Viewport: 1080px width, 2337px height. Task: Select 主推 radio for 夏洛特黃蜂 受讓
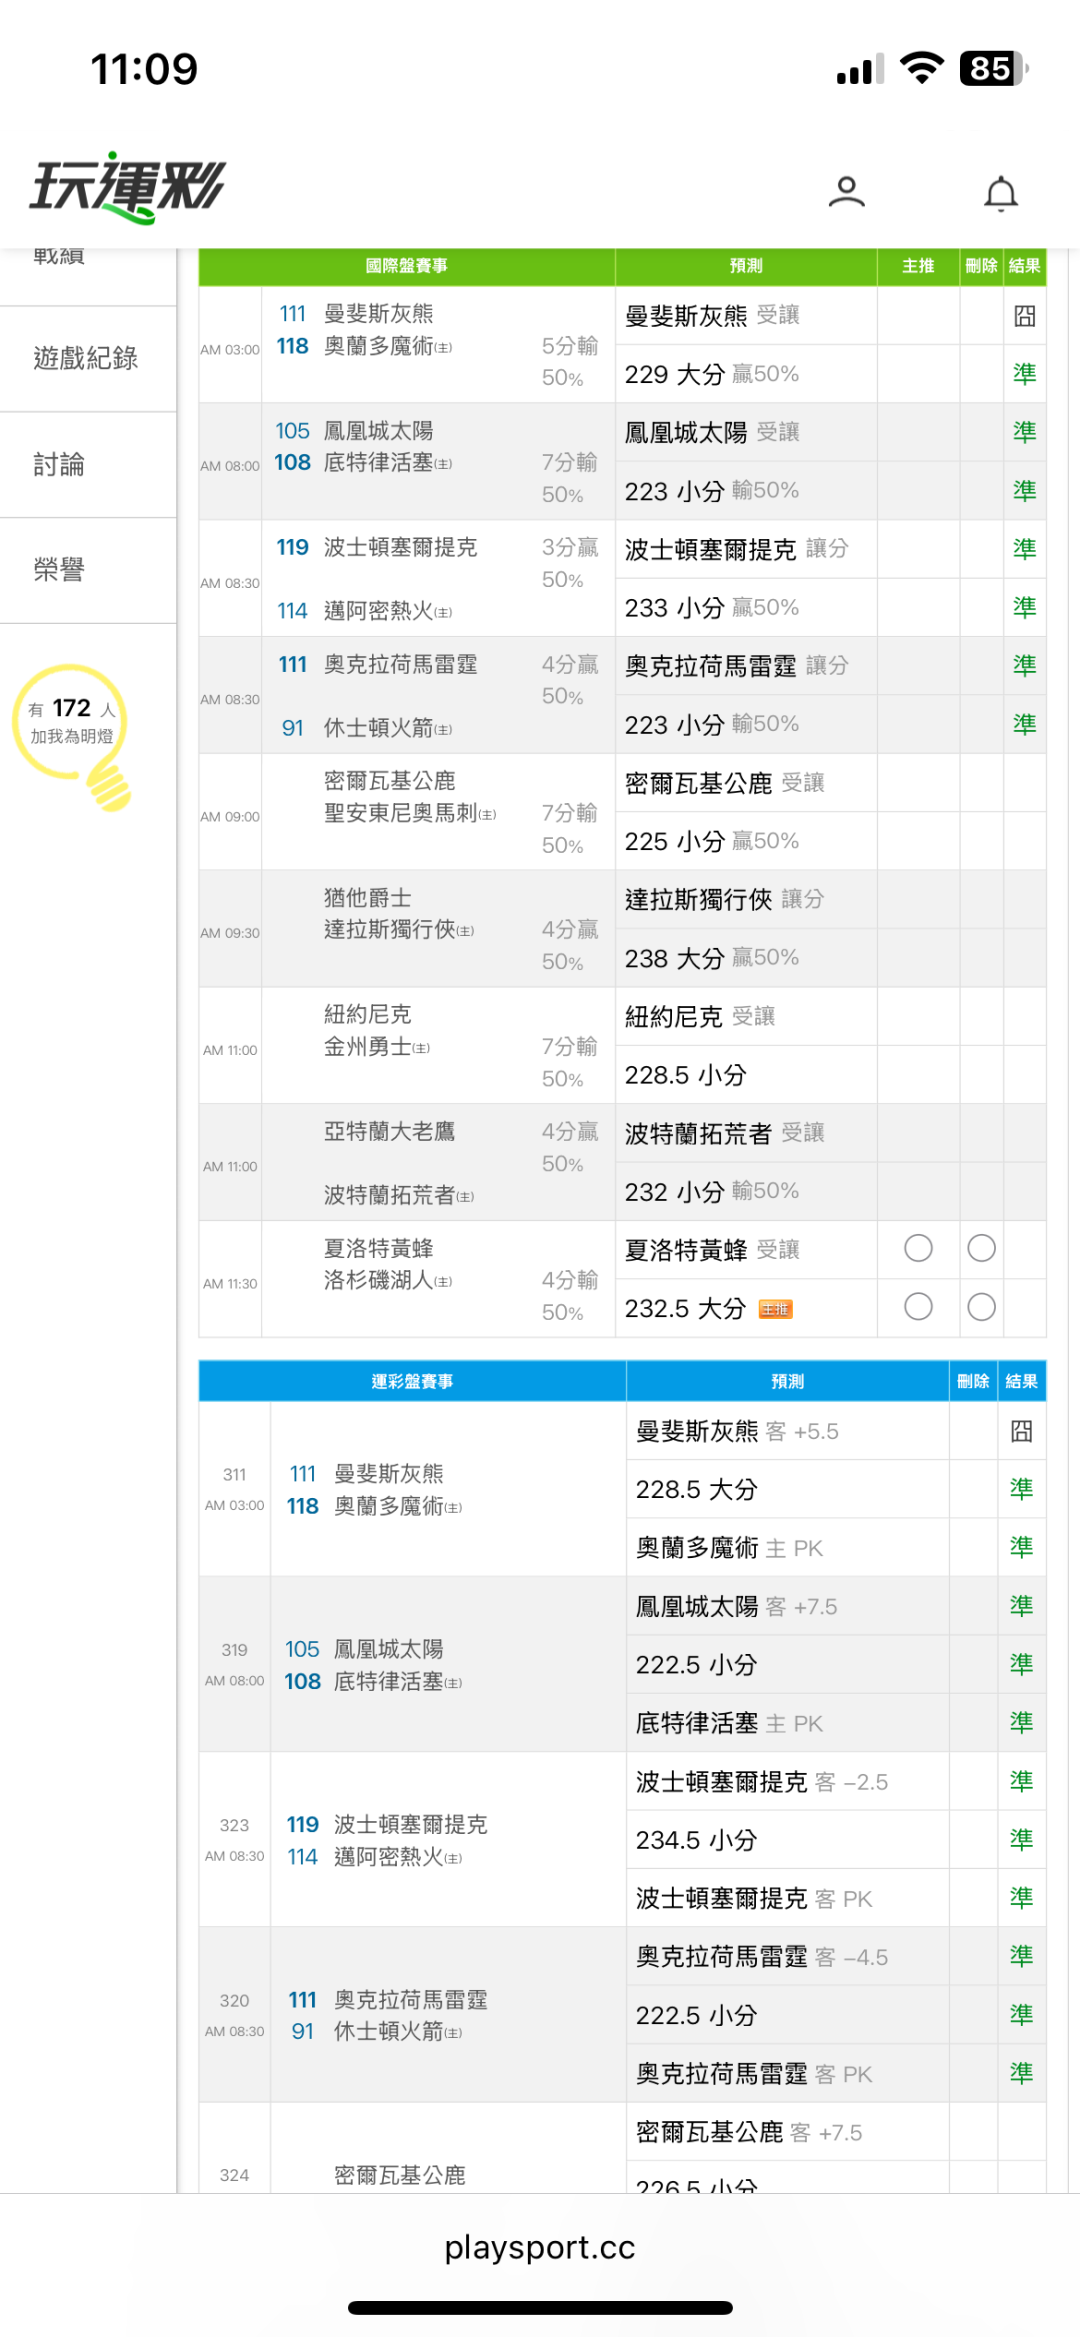tap(918, 1248)
